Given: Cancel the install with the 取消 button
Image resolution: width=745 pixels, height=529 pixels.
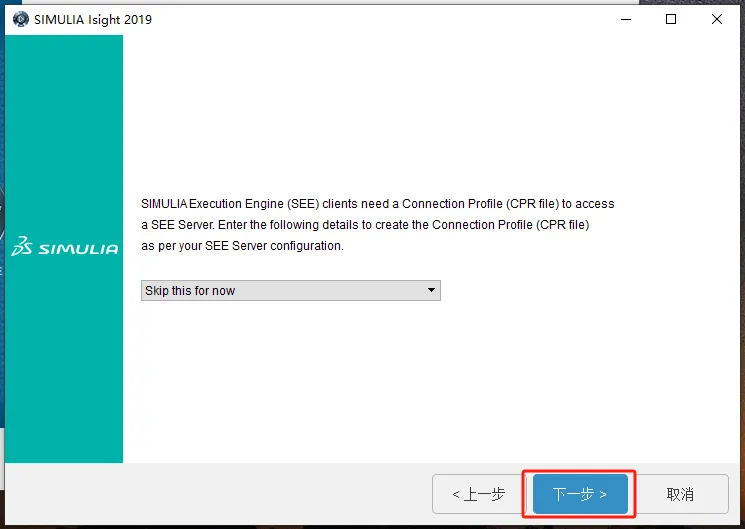Looking at the screenshot, I should 680,494.
